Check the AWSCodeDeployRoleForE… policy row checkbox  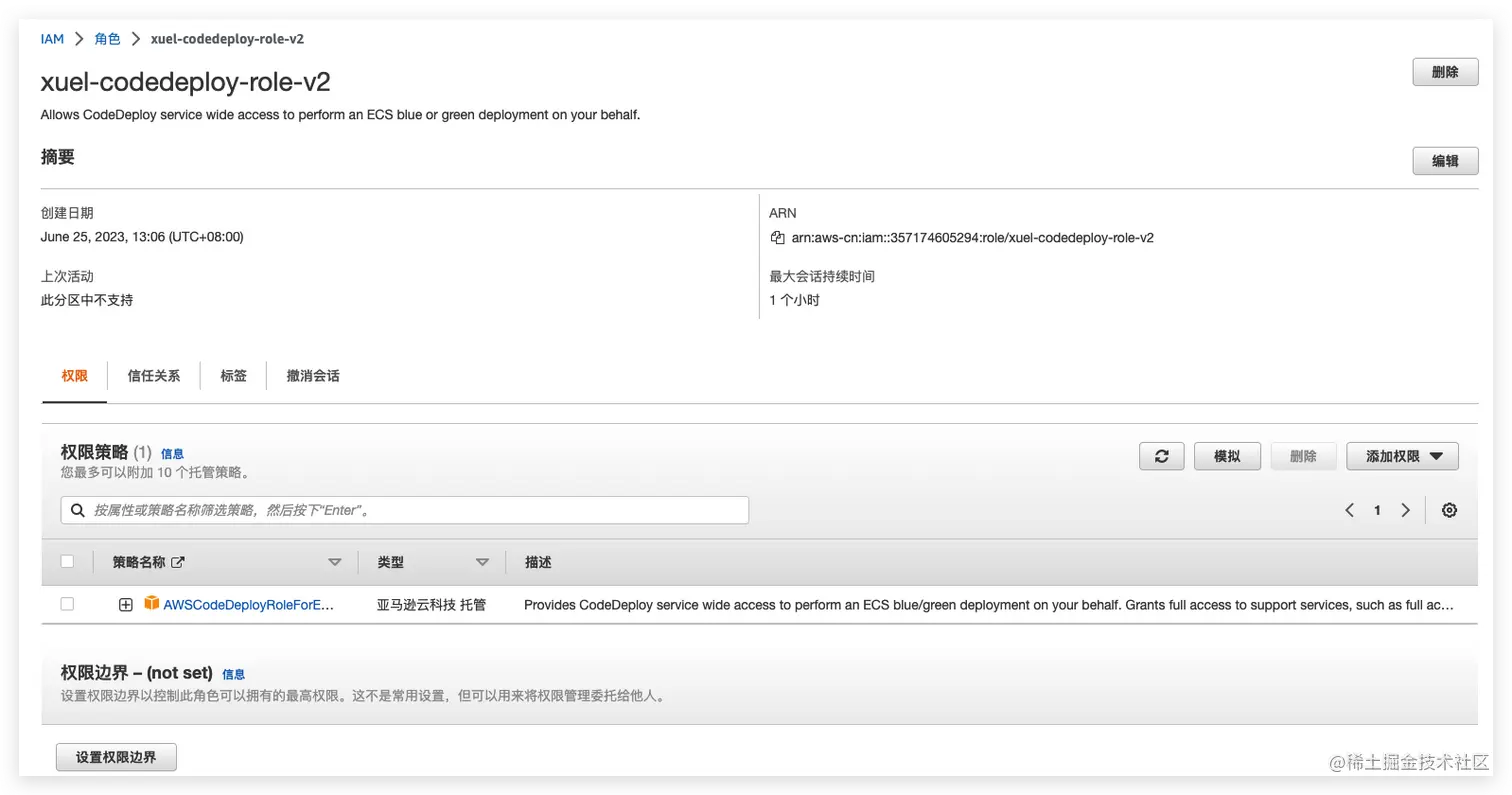tap(67, 604)
